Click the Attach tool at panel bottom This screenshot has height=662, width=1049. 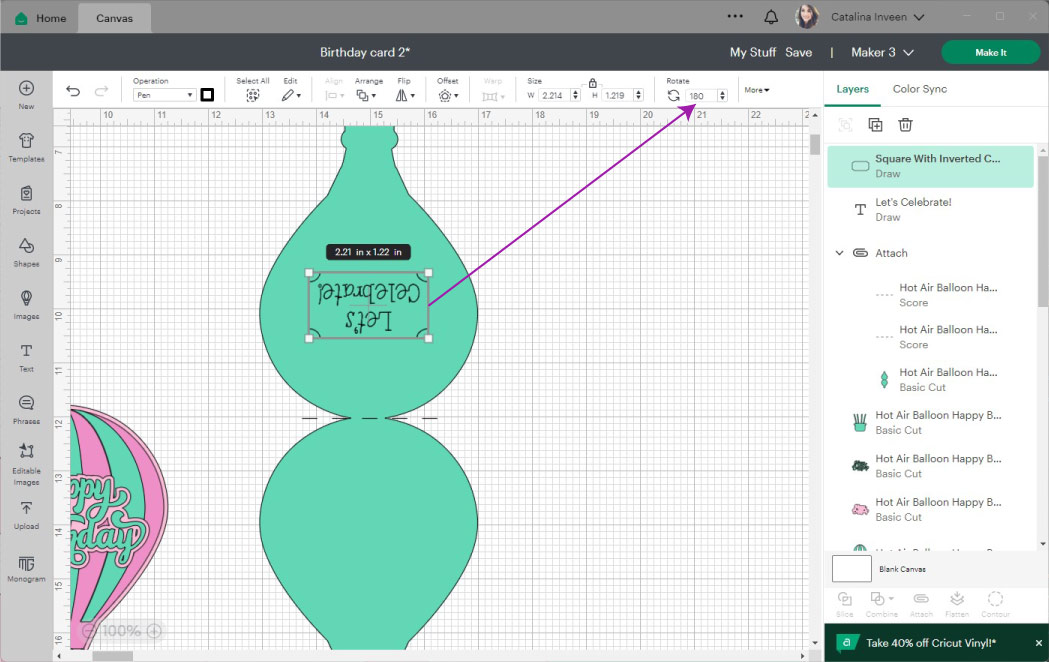[921, 604]
